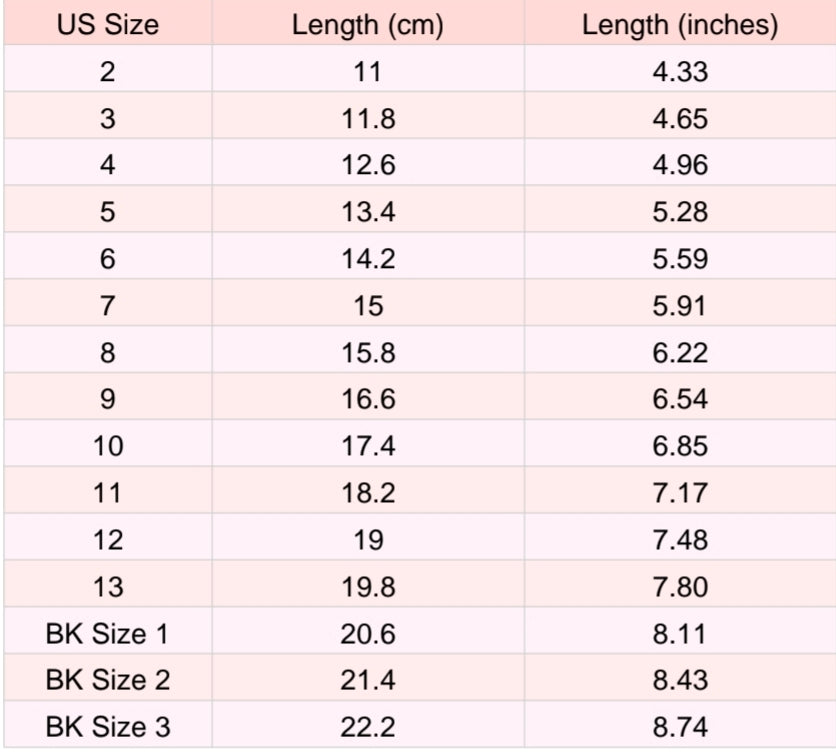
Task: Select the US size 2 cell
Action: click(x=107, y=72)
